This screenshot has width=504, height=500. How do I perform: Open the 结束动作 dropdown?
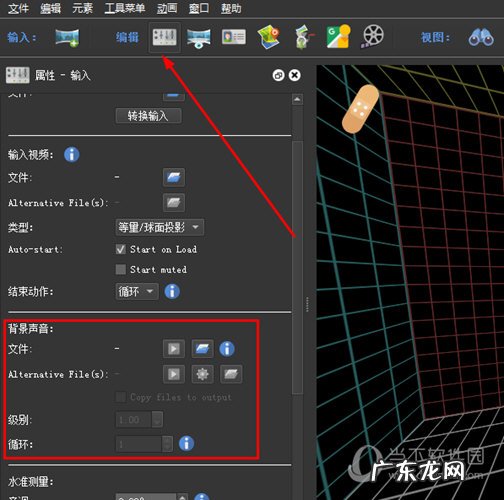(x=137, y=292)
